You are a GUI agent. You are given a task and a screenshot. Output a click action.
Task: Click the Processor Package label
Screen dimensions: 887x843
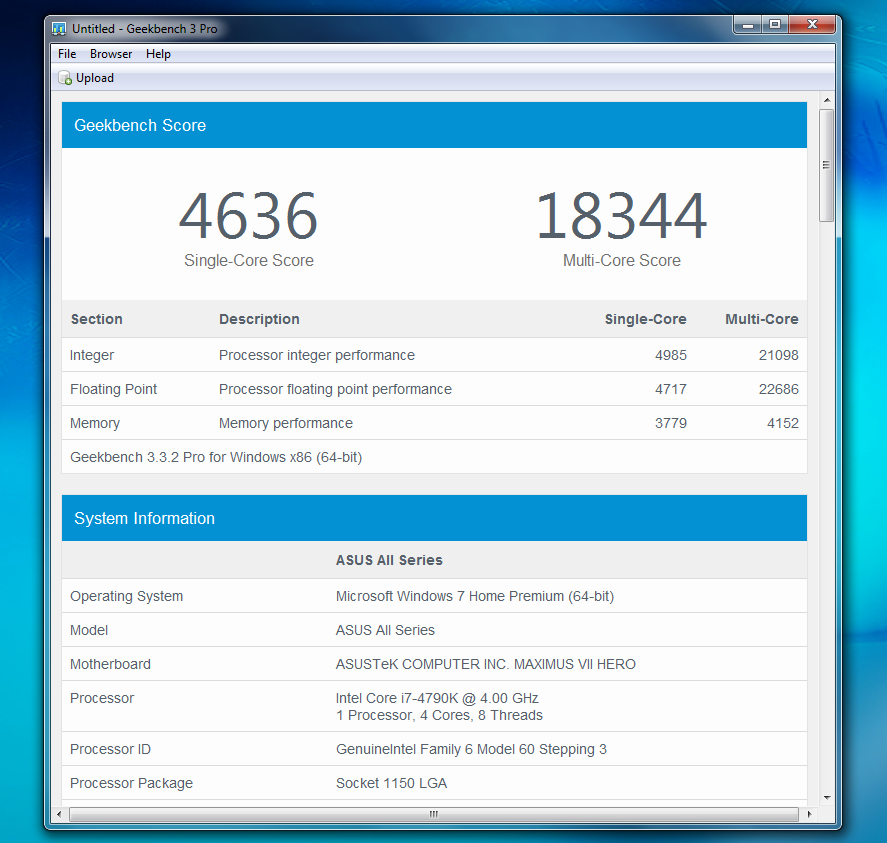pos(131,783)
